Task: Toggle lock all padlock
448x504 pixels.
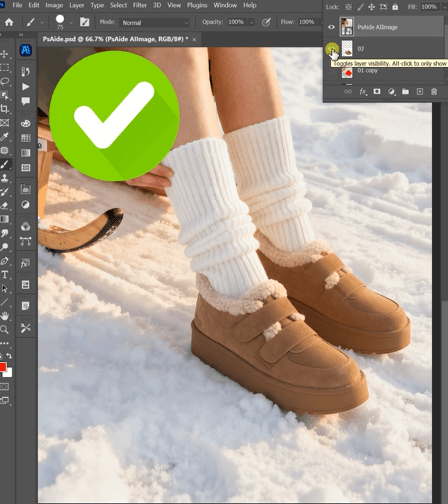Action: [395, 7]
